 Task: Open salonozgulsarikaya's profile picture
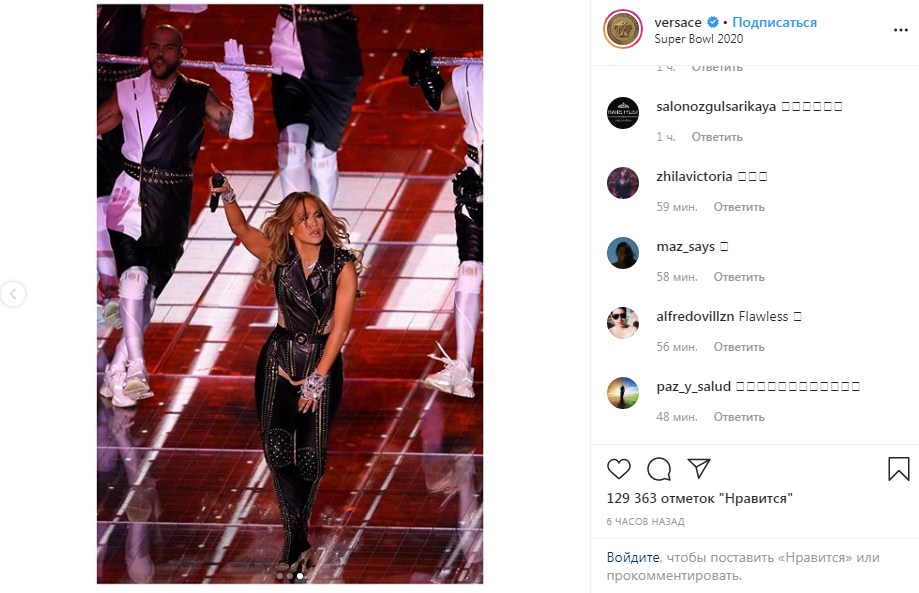tap(622, 113)
